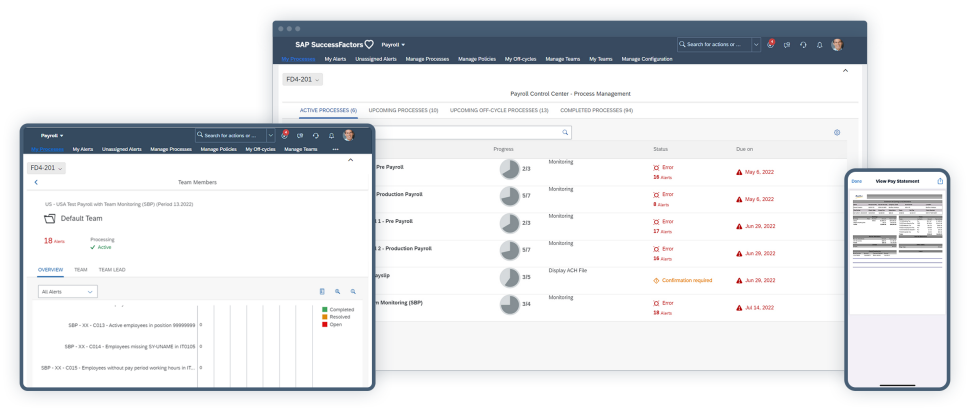Open the headset support icon in desktop header
The height and width of the screenshot is (411, 970).
[803, 45]
